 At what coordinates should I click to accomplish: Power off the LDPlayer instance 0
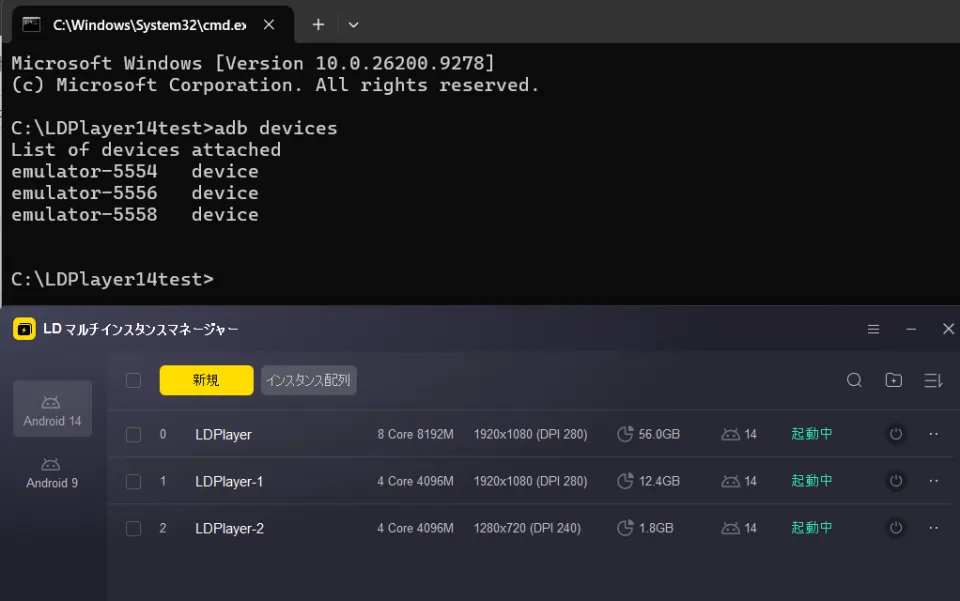pyautogui.click(x=896, y=434)
